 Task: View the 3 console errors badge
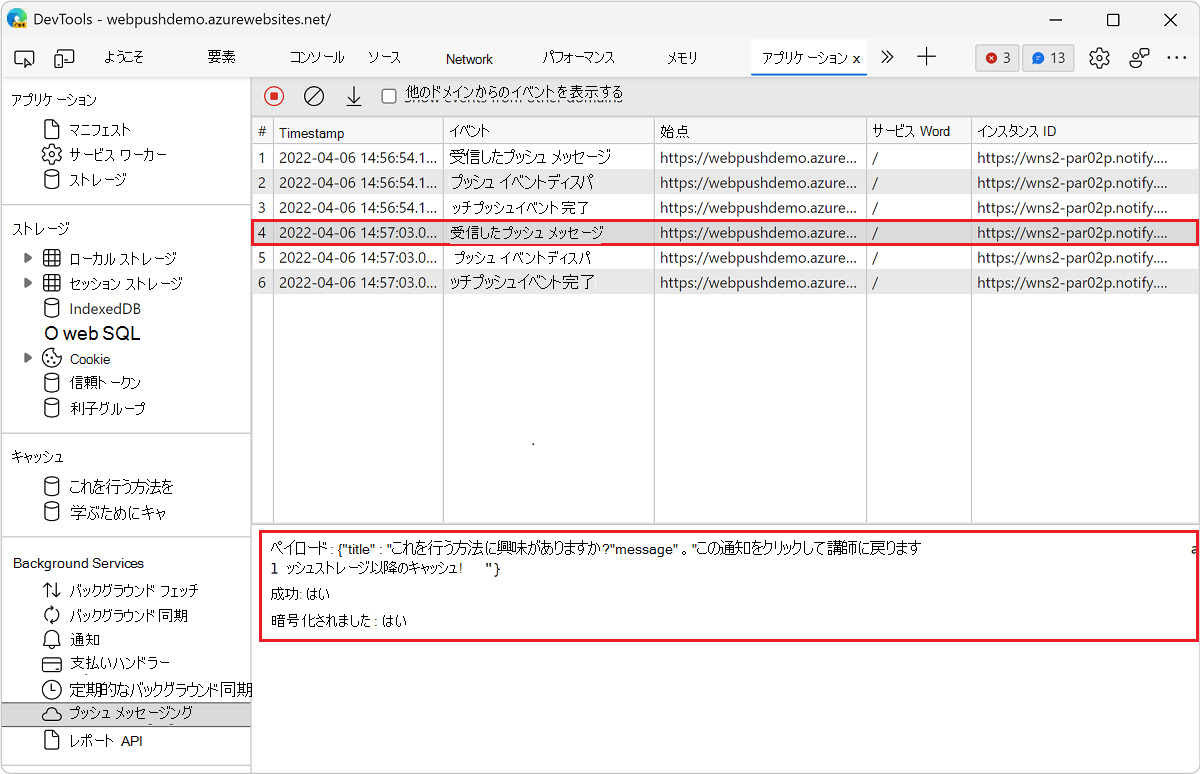click(x=996, y=57)
